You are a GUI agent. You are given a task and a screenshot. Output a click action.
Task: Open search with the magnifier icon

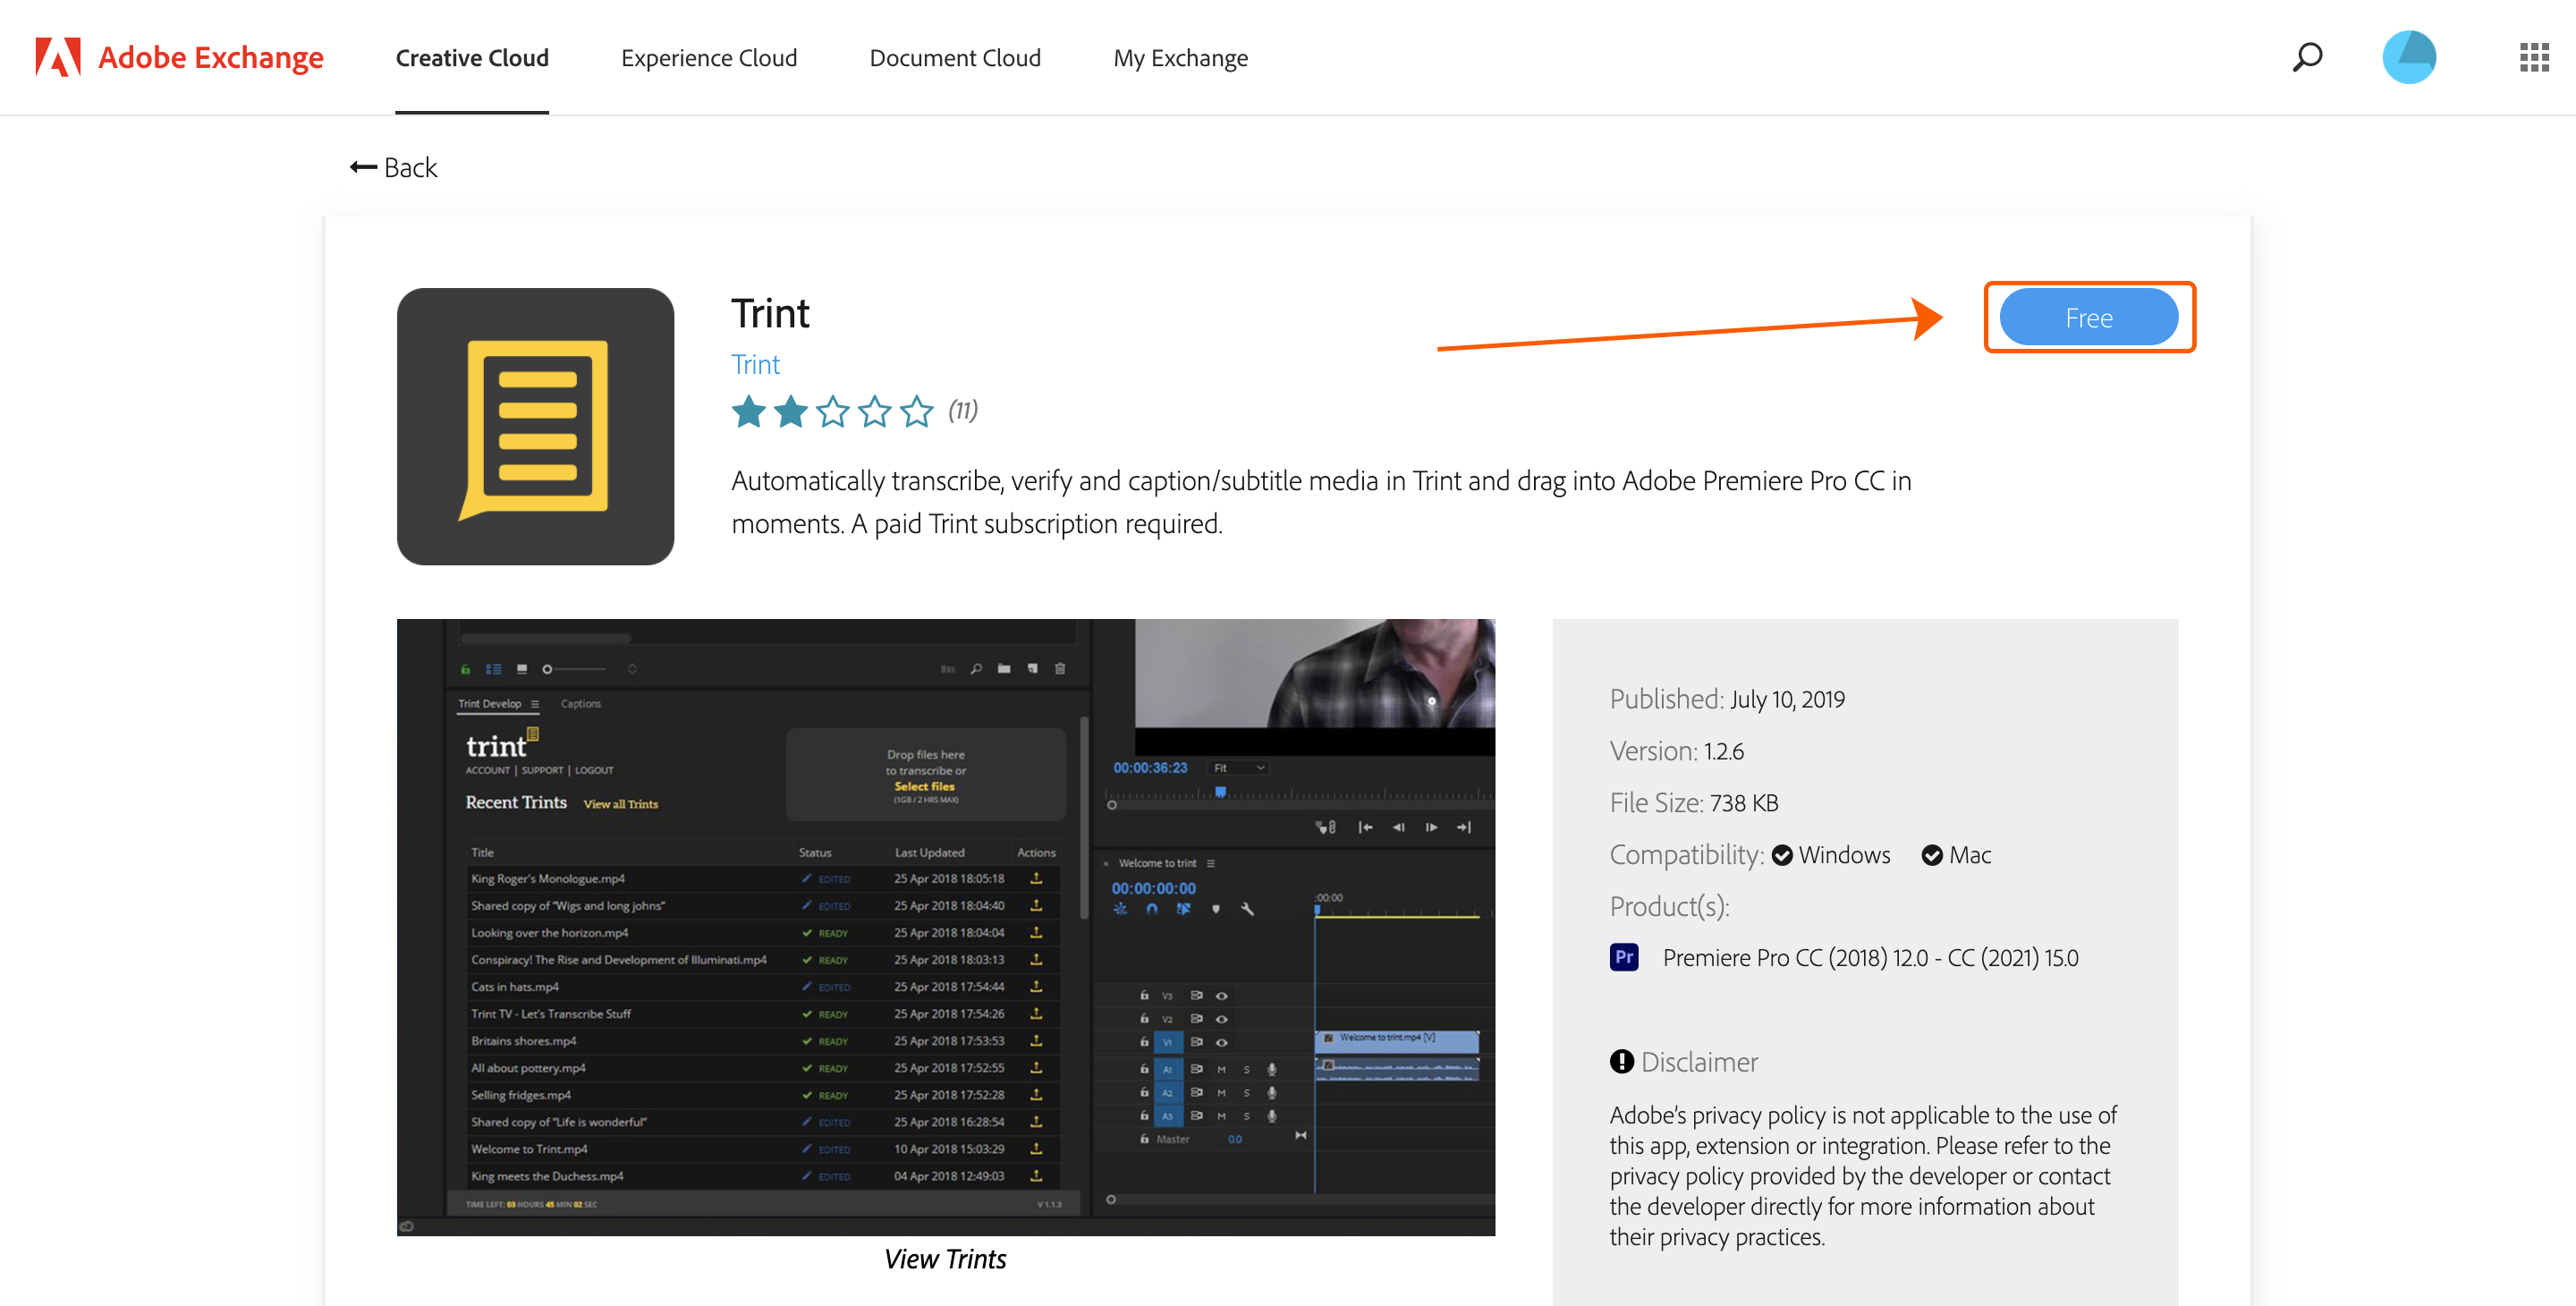click(2307, 57)
